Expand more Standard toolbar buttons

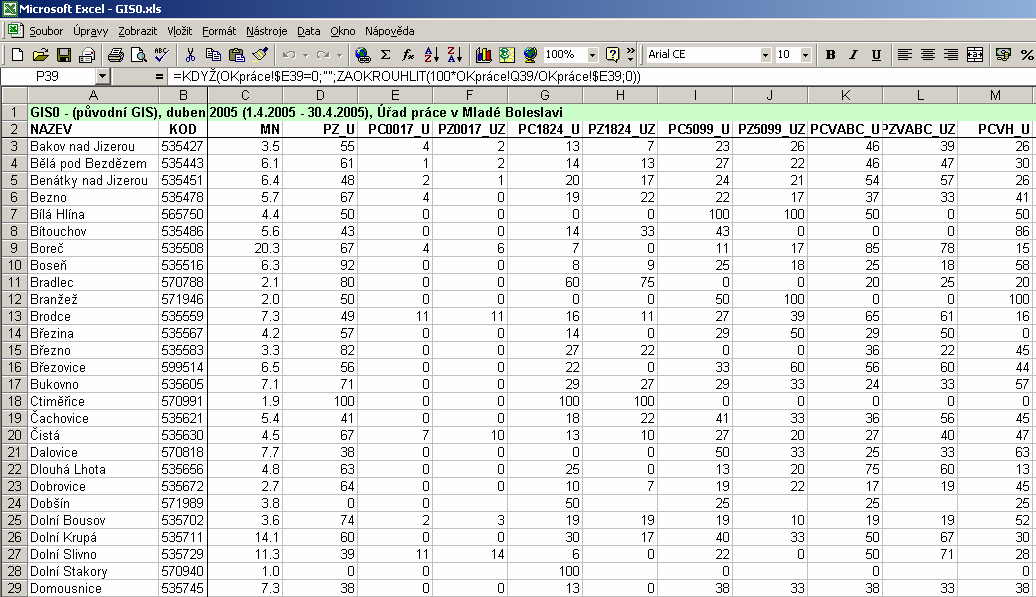click(x=631, y=55)
